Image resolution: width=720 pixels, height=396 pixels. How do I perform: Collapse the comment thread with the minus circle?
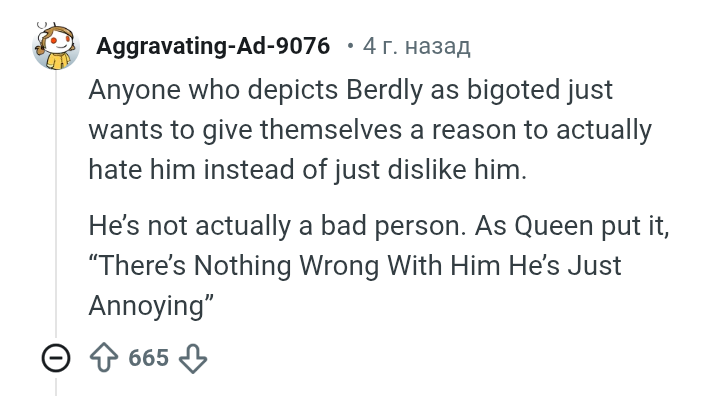point(56,358)
